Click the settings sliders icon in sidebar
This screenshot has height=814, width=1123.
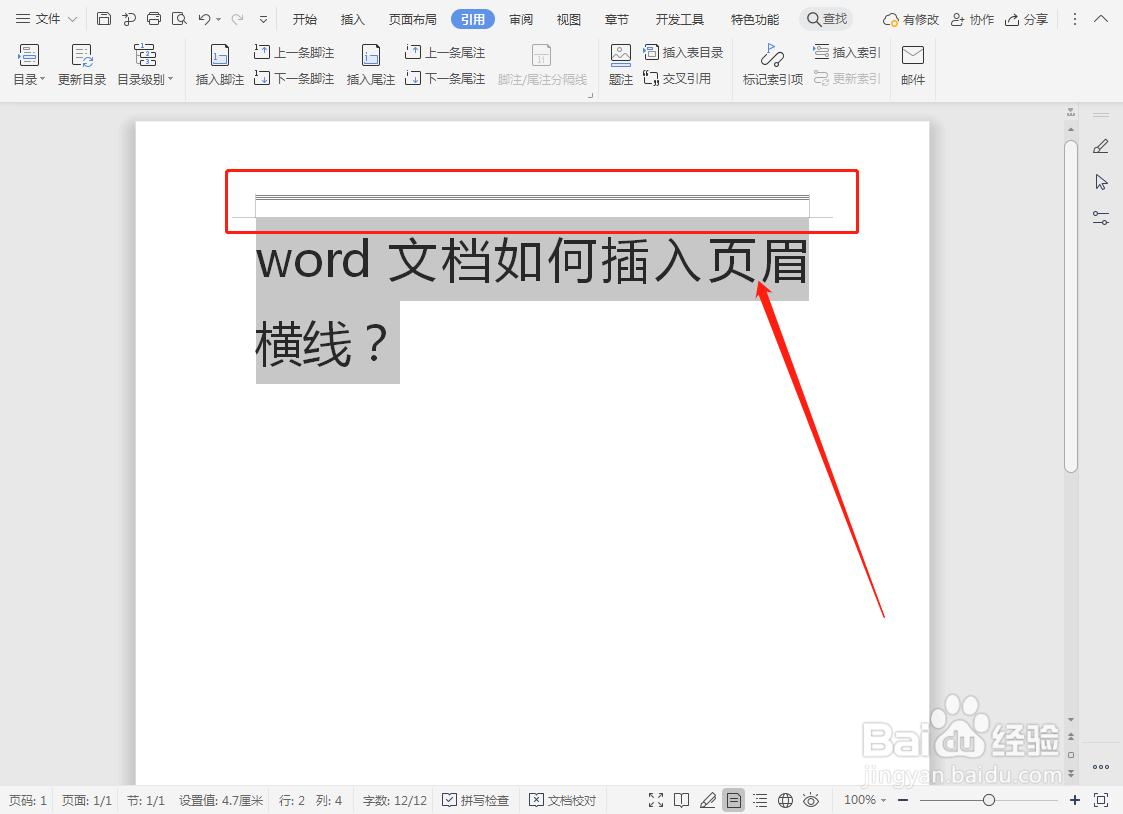[x=1101, y=218]
